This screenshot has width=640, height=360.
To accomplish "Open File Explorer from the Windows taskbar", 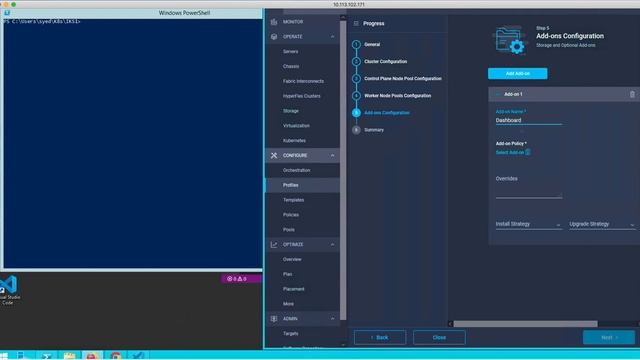I will (69, 356).
